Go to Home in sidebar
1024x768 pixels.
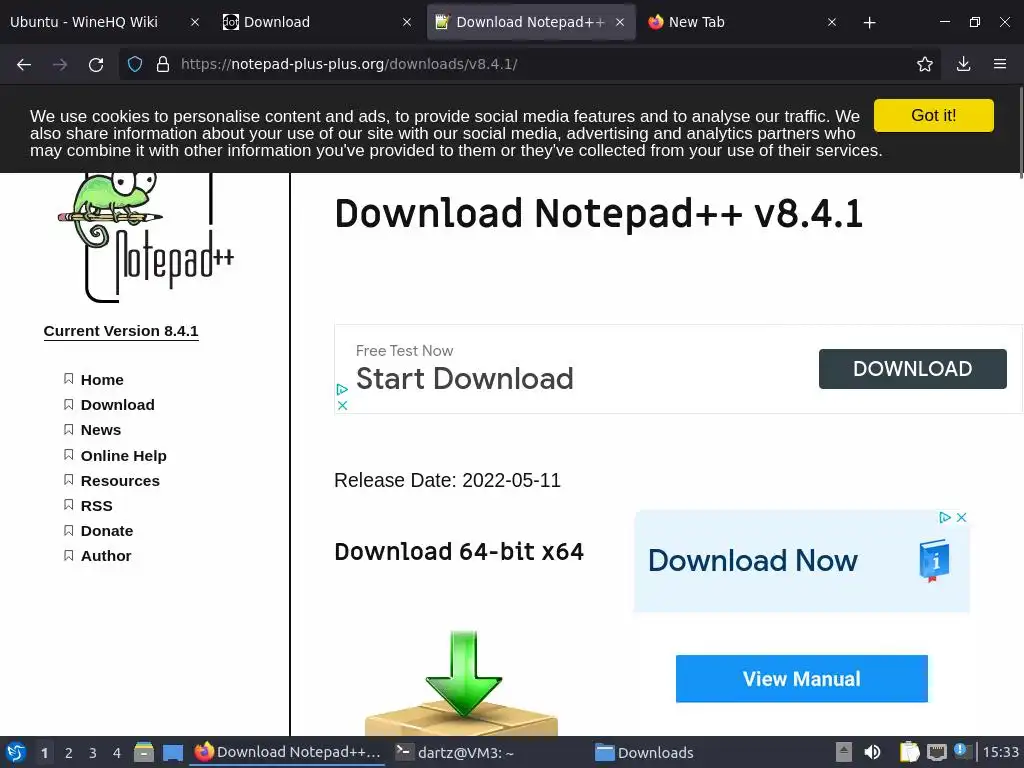click(102, 379)
